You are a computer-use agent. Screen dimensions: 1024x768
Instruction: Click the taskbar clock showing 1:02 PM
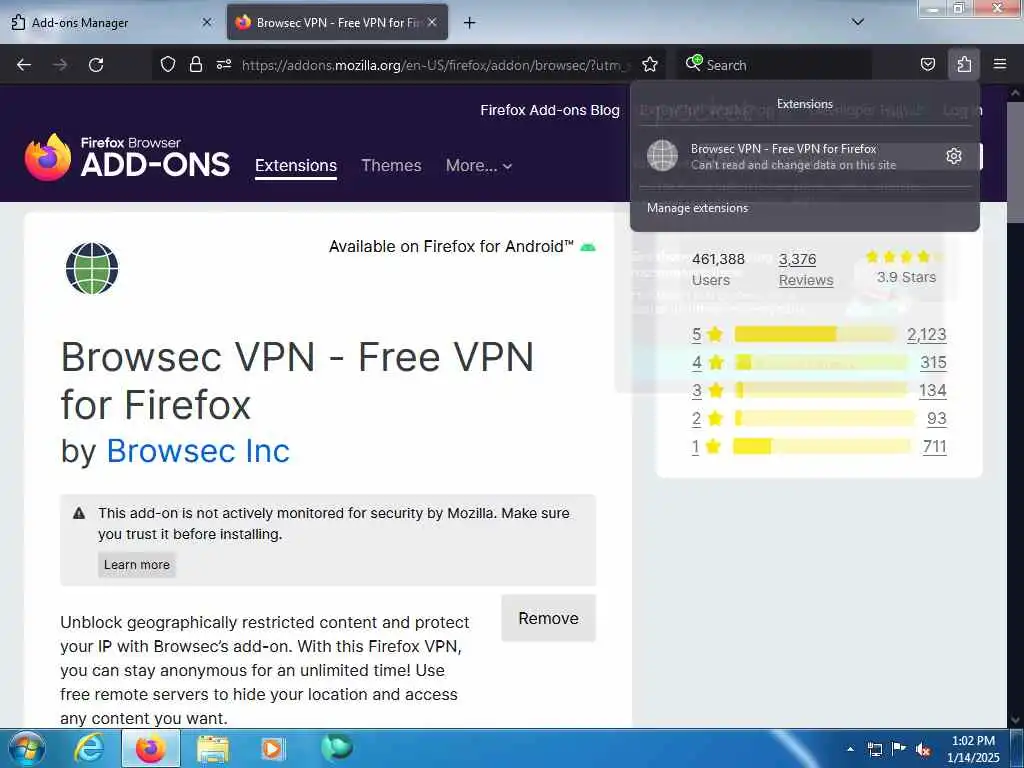(x=973, y=749)
